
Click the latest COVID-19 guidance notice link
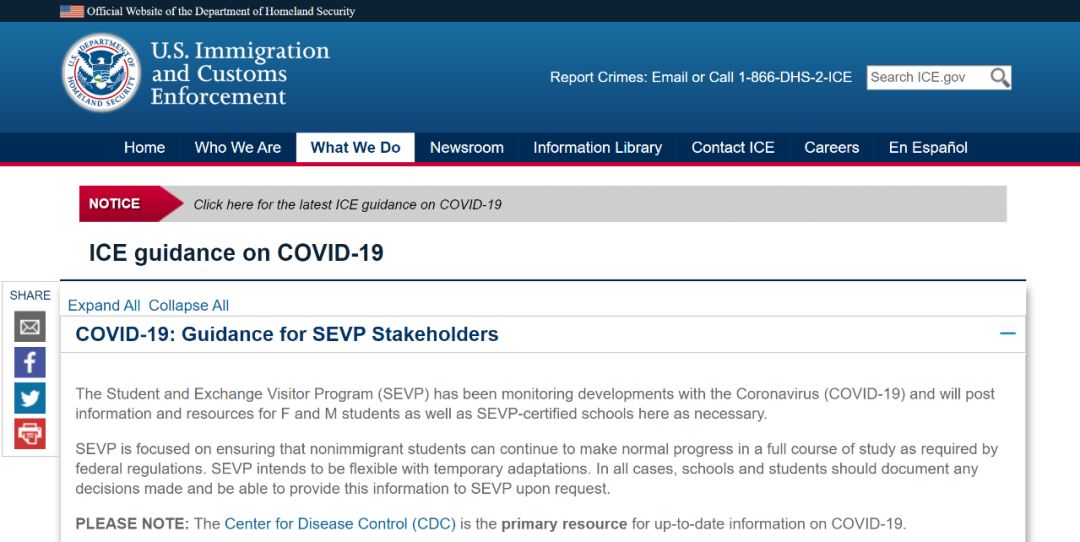pyautogui.click(x=347, y=204)
